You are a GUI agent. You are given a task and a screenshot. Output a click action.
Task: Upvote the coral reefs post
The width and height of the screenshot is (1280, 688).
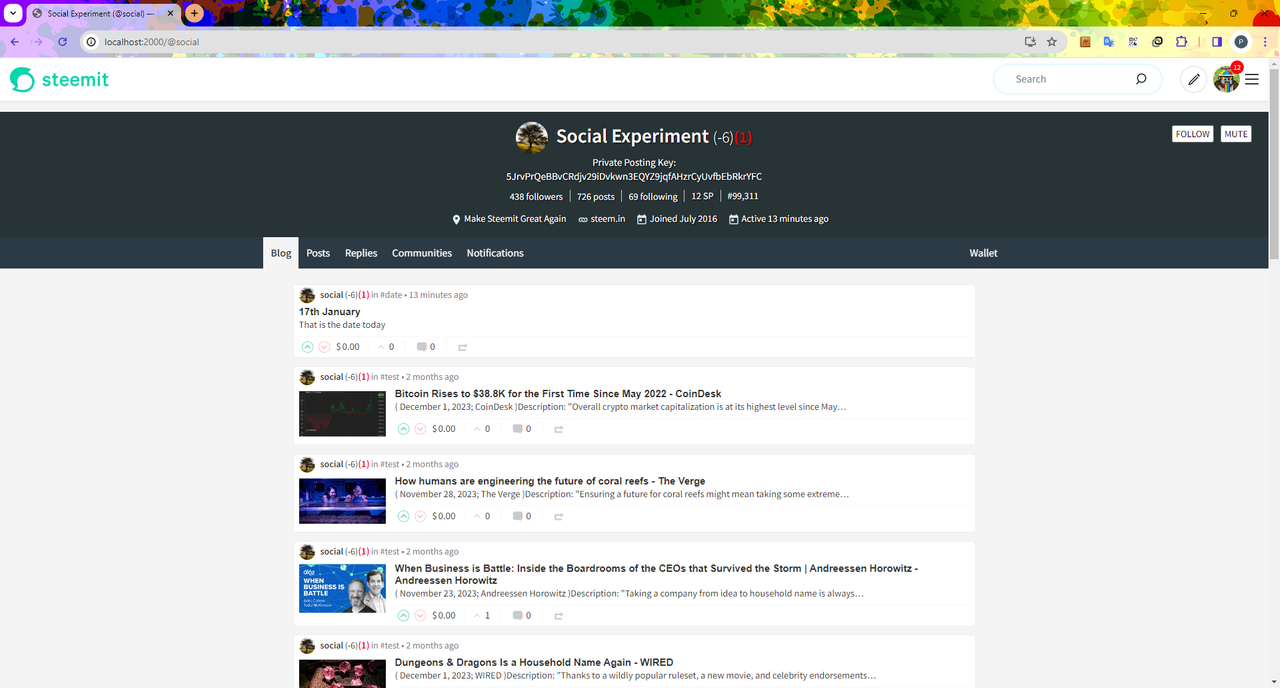click(403, 516)
